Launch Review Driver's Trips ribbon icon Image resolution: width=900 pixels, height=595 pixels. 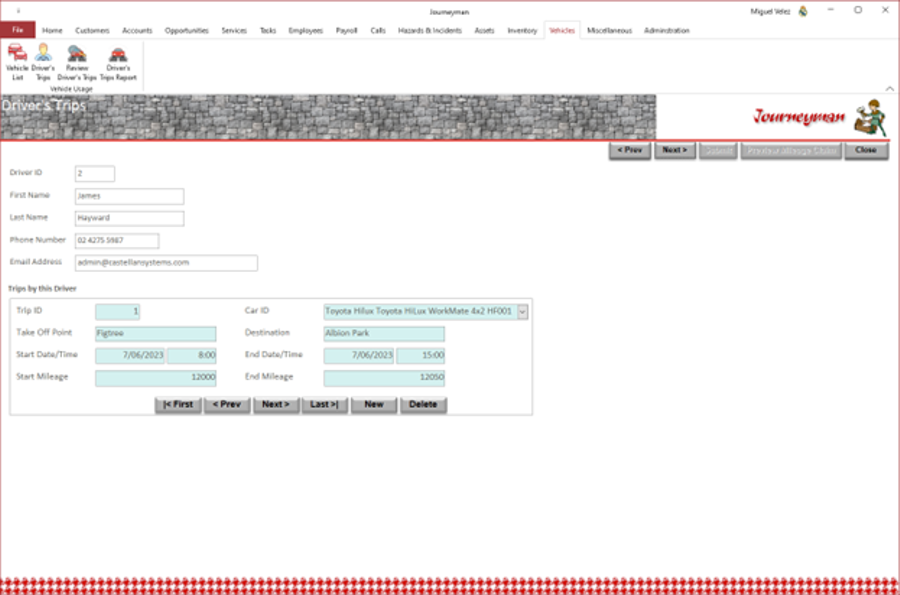pos(77,63)
